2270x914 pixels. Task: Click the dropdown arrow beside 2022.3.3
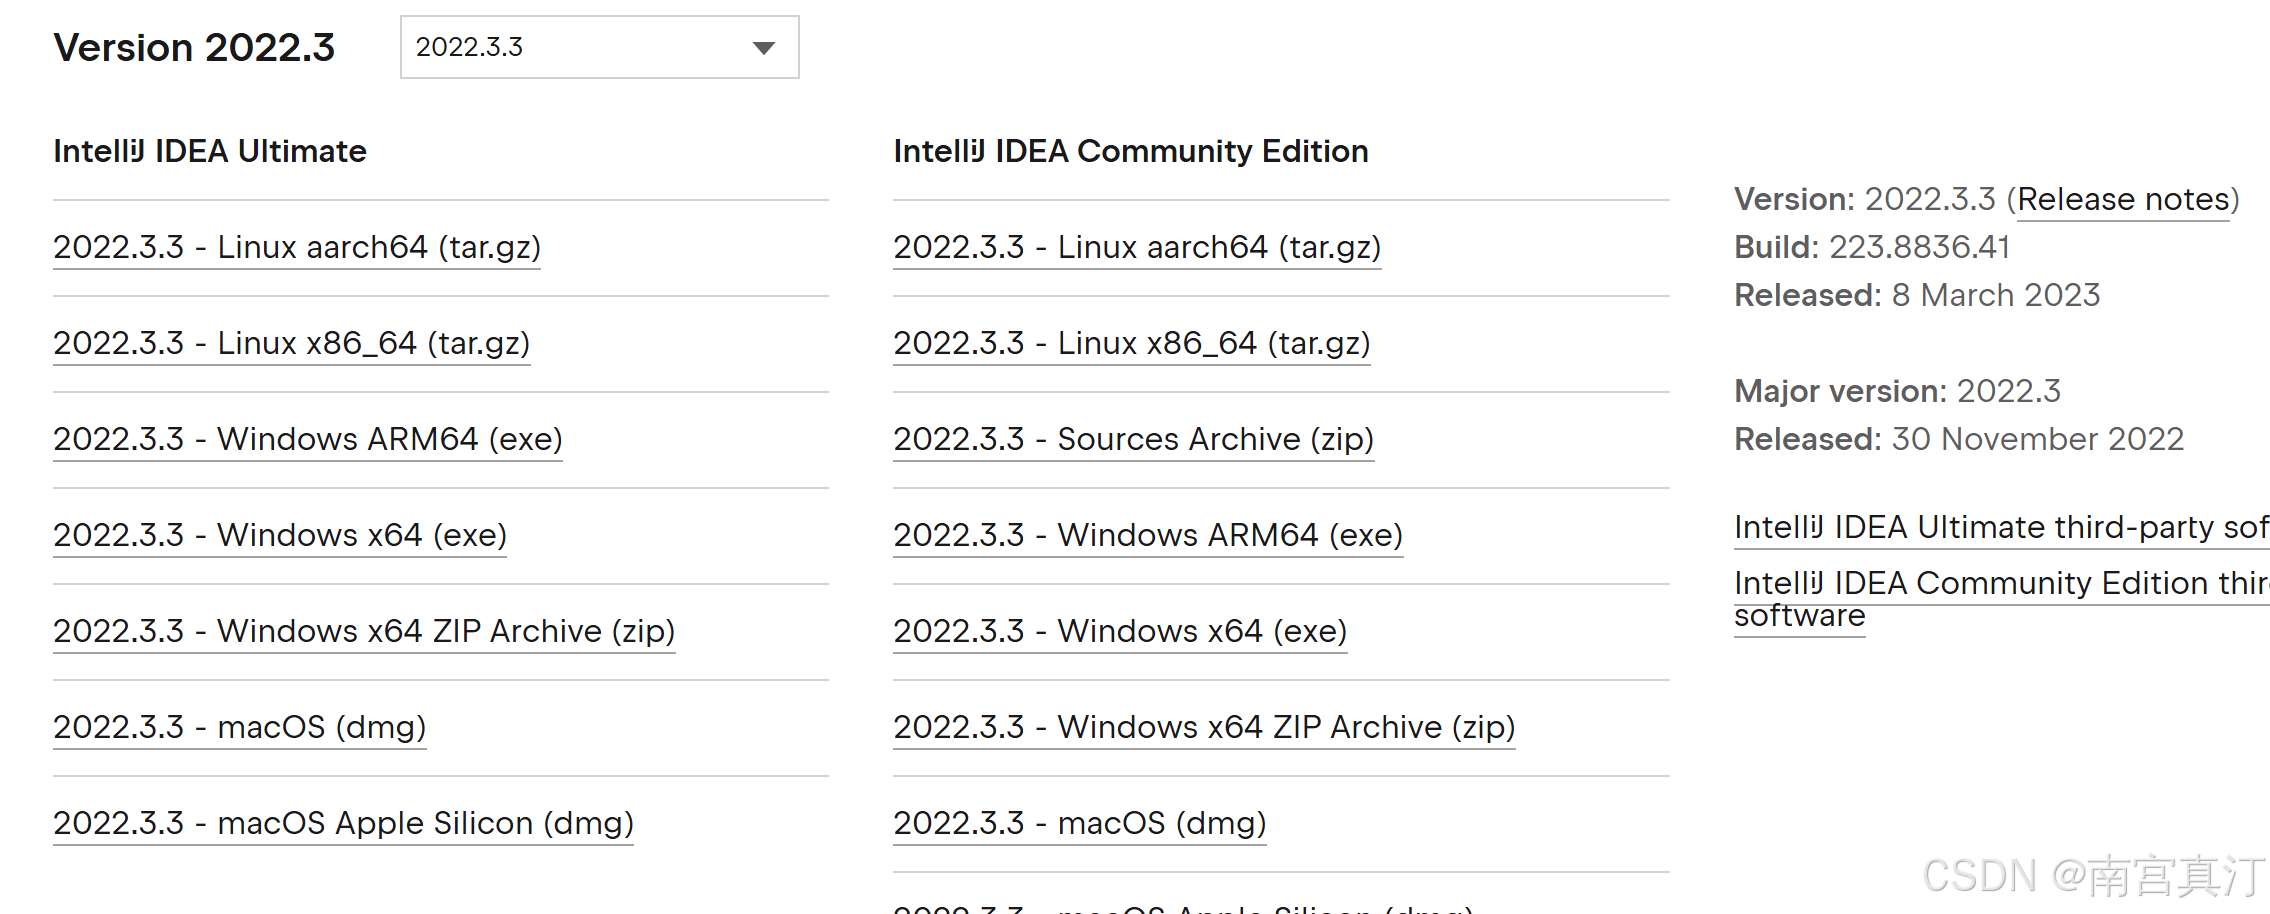pos(764,48)
